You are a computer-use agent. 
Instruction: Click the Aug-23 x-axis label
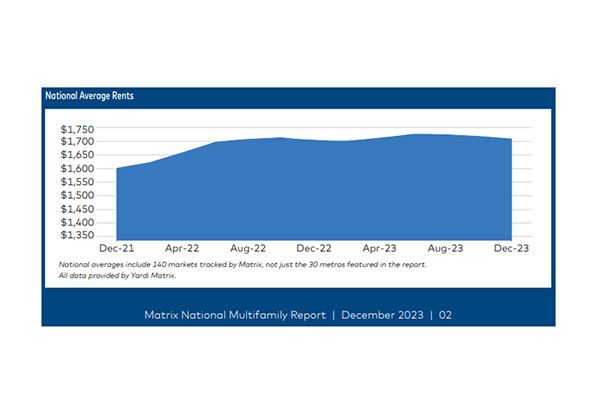444,248
